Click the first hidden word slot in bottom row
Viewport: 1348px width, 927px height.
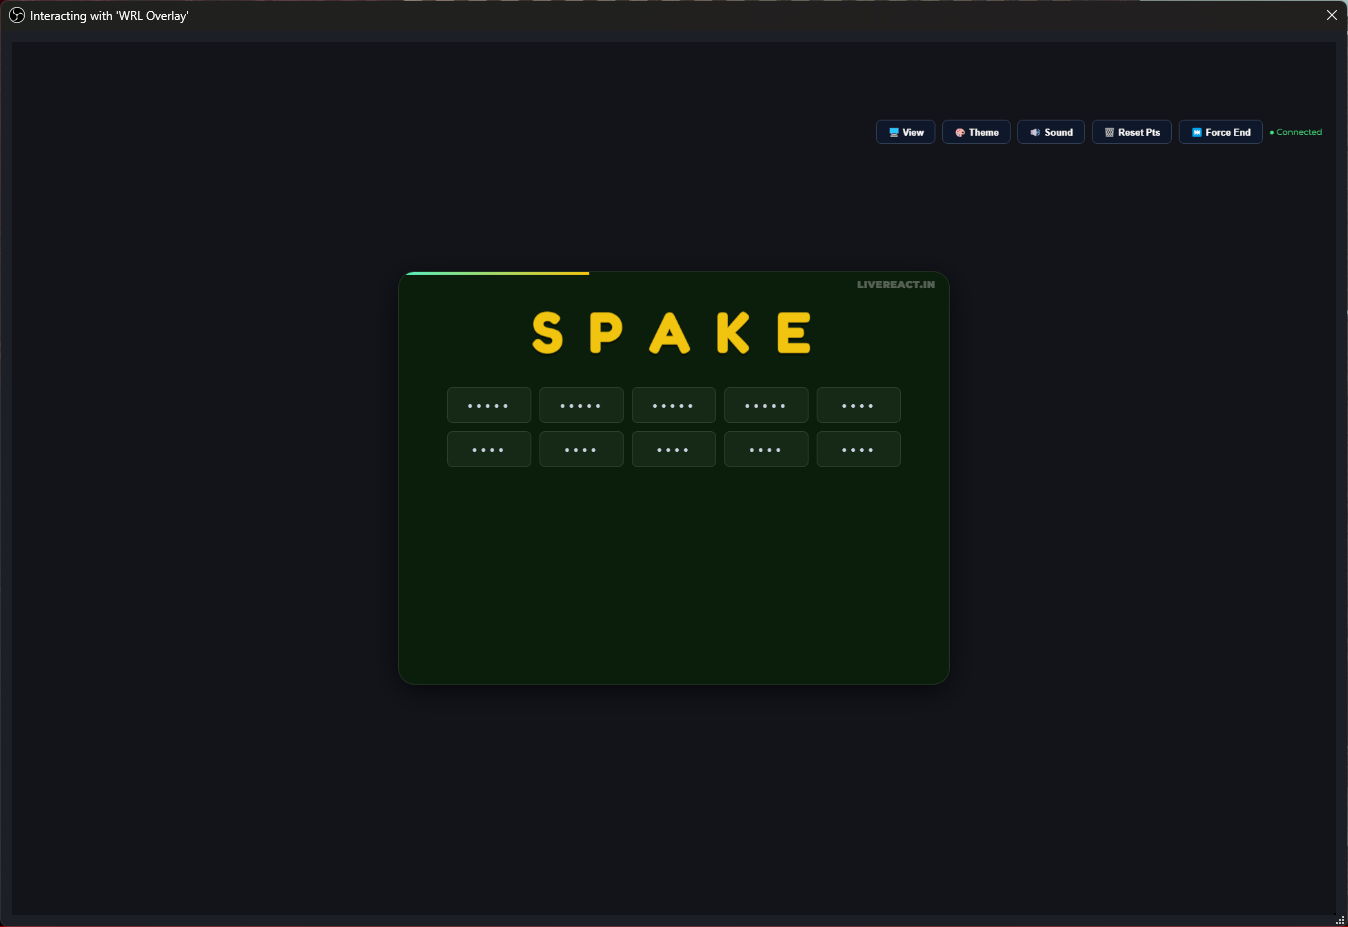[x=489, y=449]
